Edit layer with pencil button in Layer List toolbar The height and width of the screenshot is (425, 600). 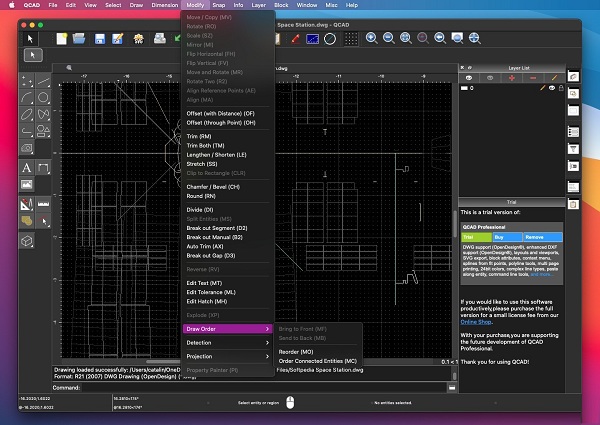pyautogui.click(x=554, y=78)
